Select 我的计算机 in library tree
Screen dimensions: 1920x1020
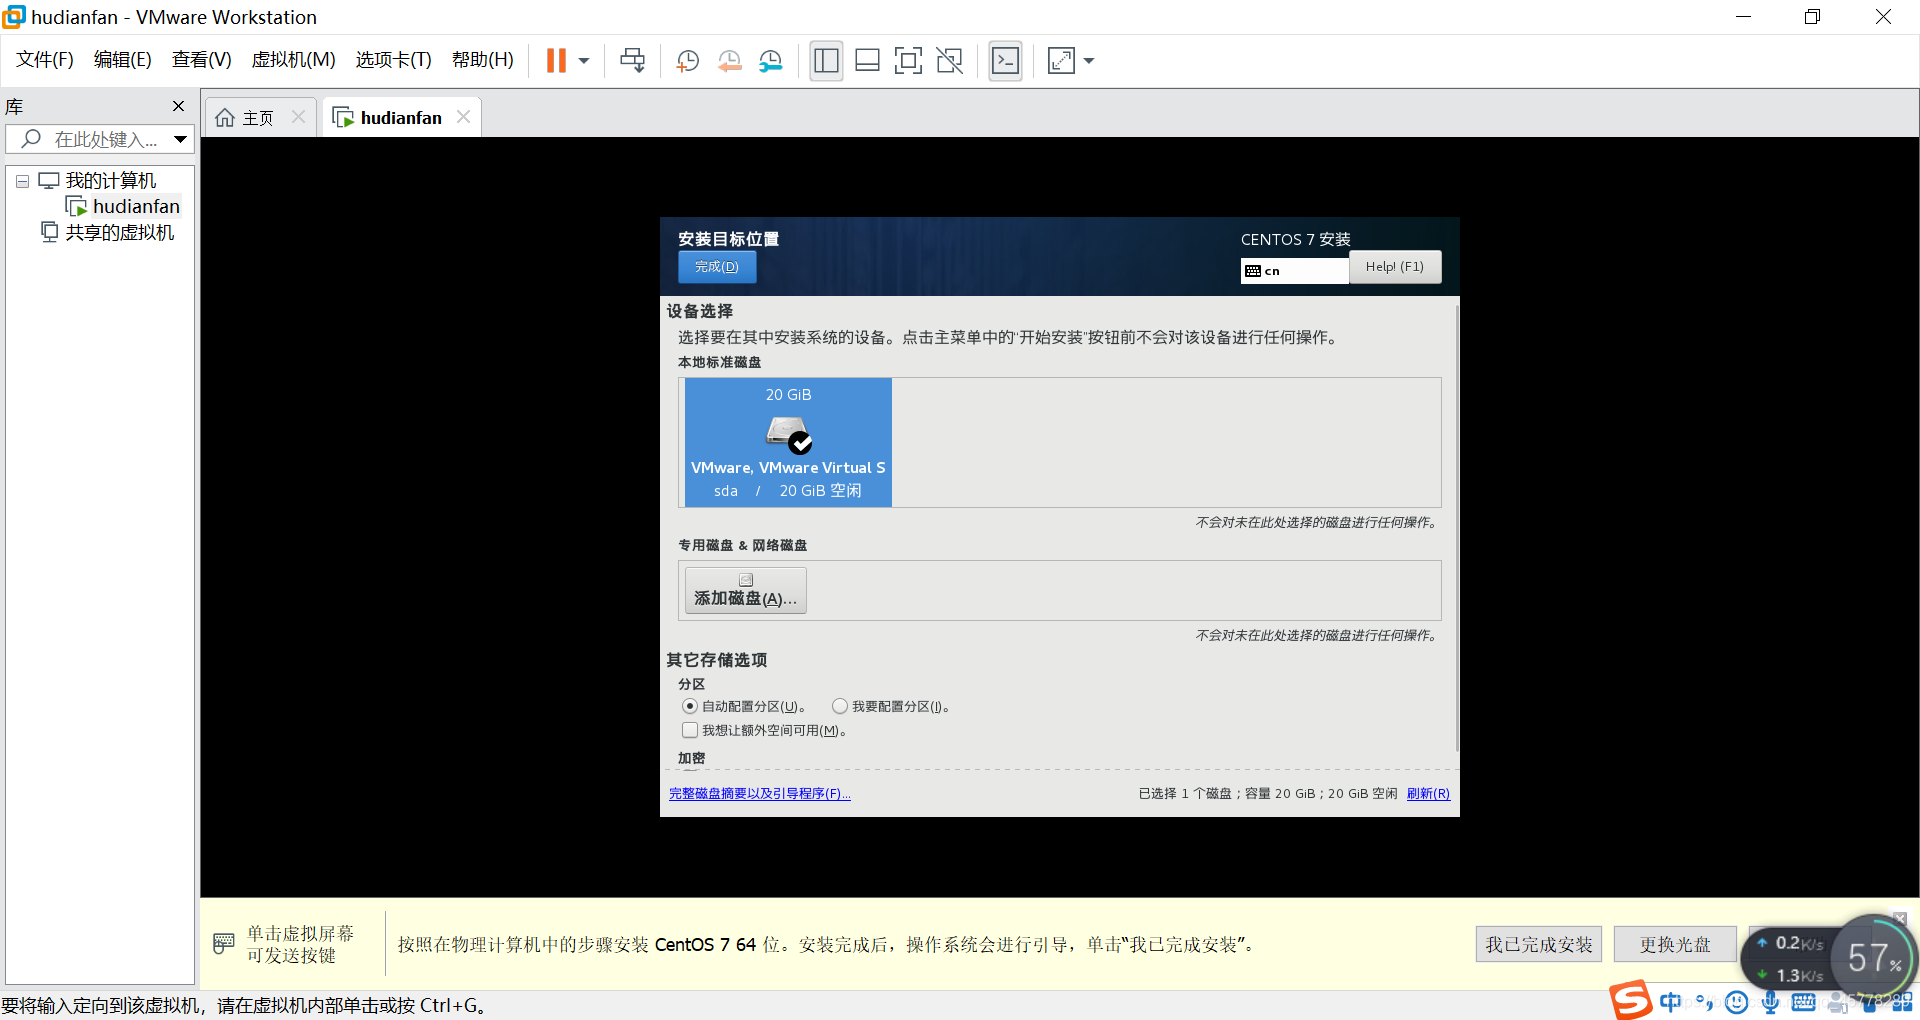pos(110,181)
